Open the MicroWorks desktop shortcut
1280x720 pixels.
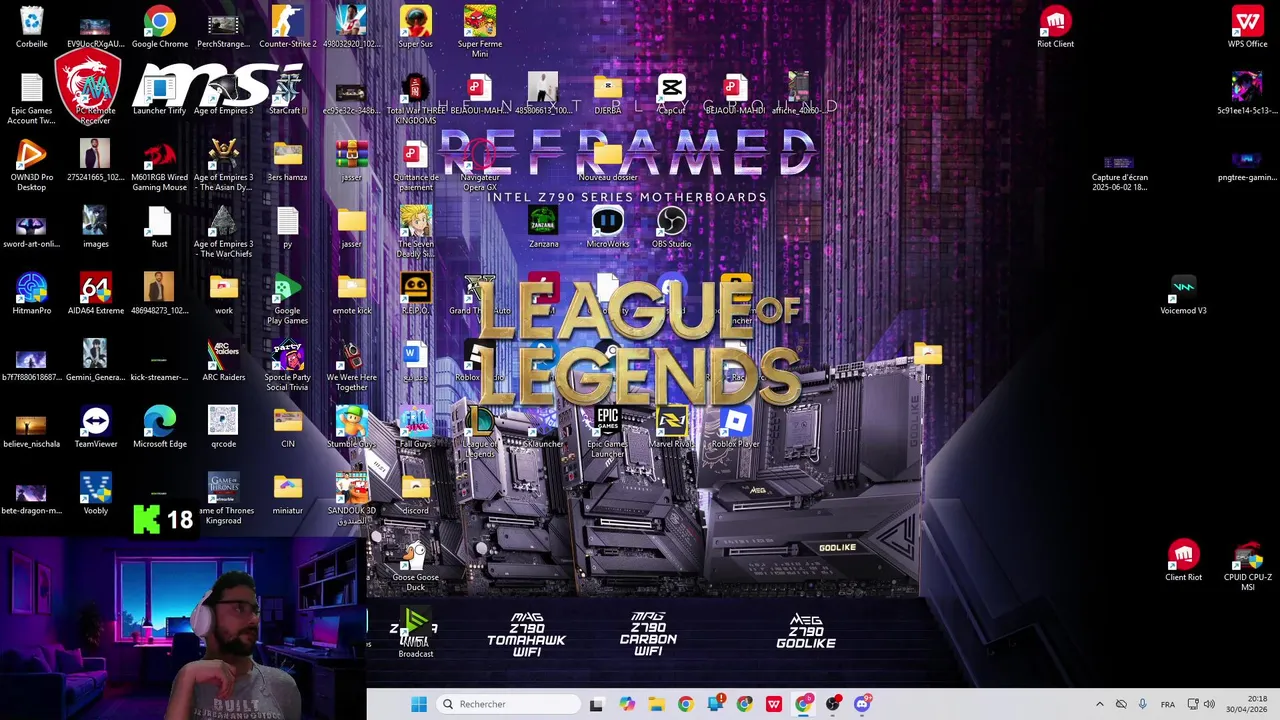coord(608,228)
